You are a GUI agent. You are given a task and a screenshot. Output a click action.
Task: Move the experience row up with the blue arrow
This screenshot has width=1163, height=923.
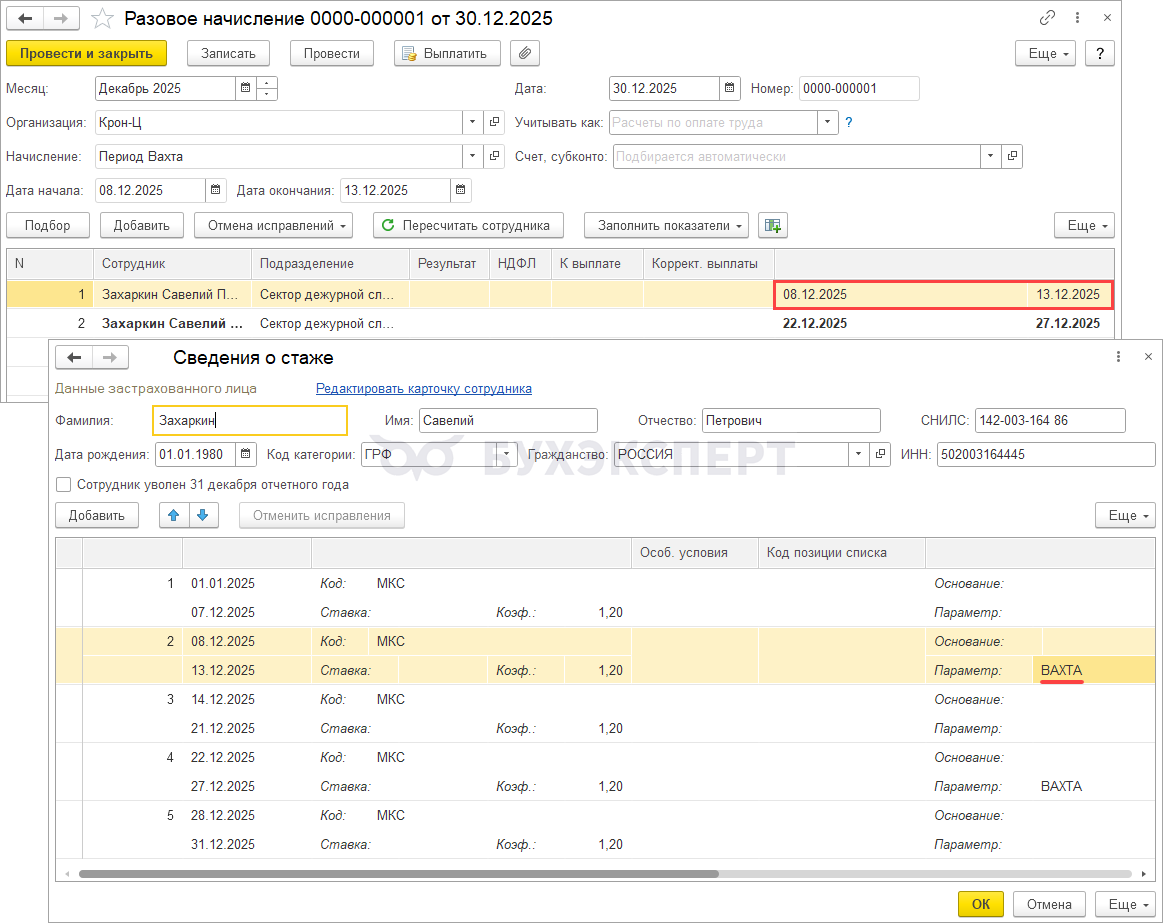[x=174, y=515]
